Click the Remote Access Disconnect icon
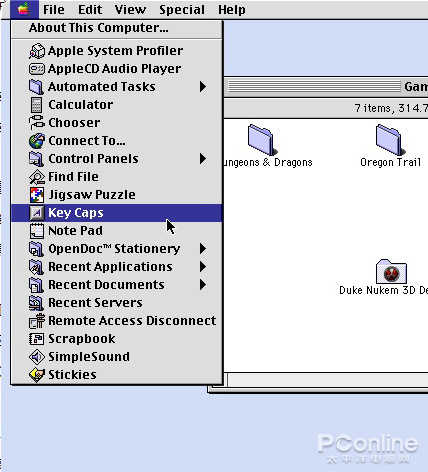 (x=36, y=321)
